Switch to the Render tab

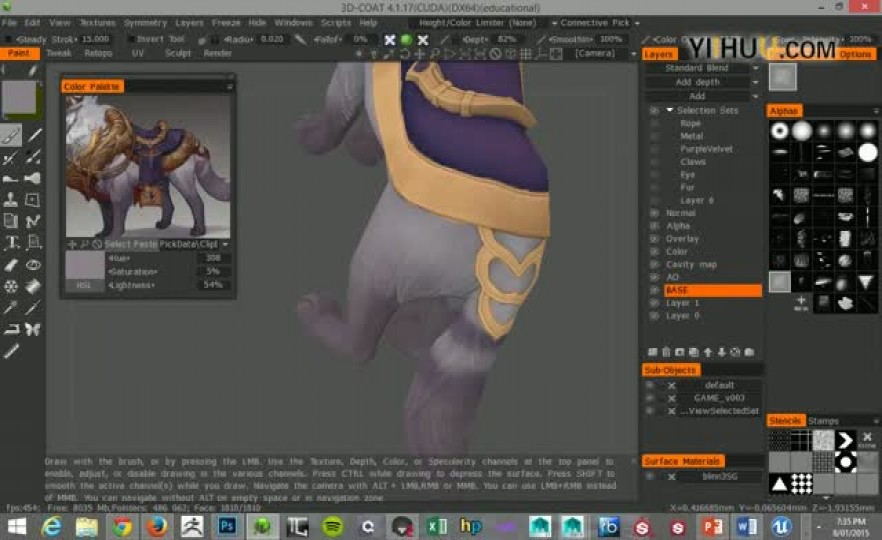click(218, 53)
